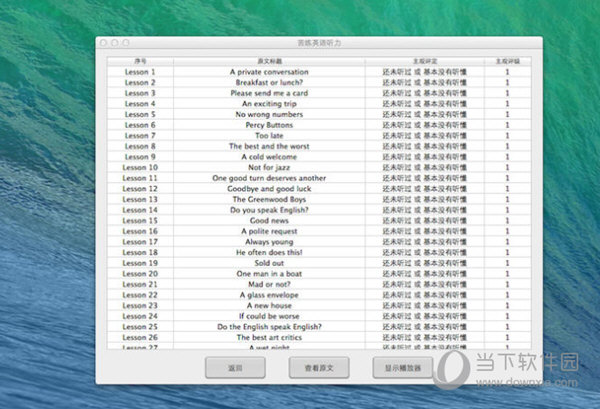
Task: Select the "Lesson 10" cell
Action: point(140,168)
